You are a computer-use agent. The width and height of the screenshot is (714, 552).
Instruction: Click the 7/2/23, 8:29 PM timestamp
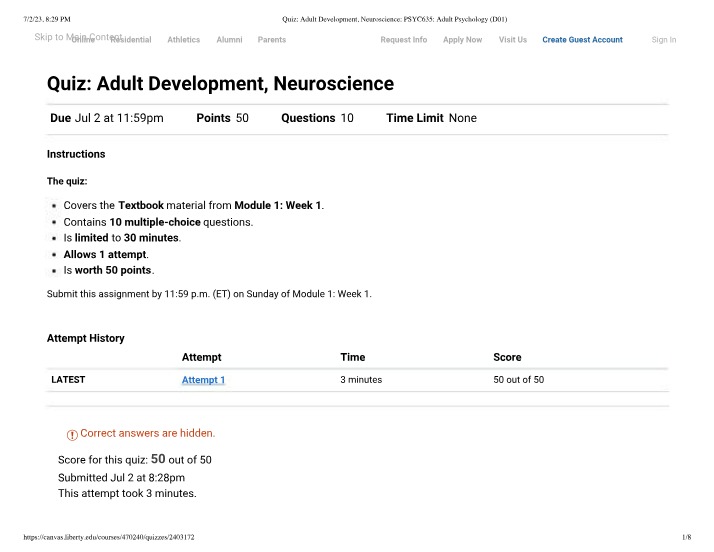click(47, 19)
